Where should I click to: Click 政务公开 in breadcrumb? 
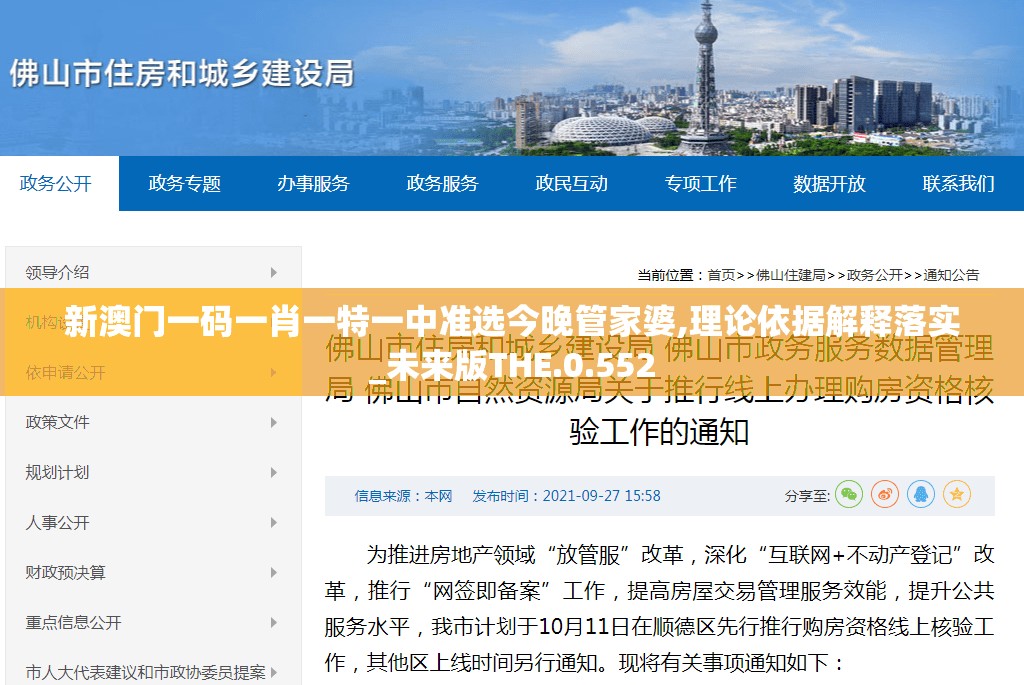[x=874, y=275]
